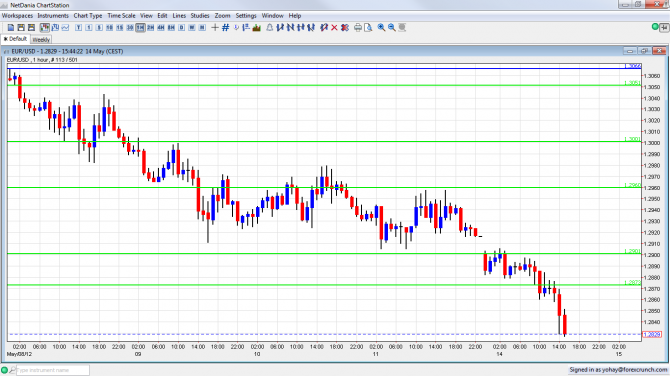Set time scale to 2 hours
670x376 pixels.
[150, 27]
